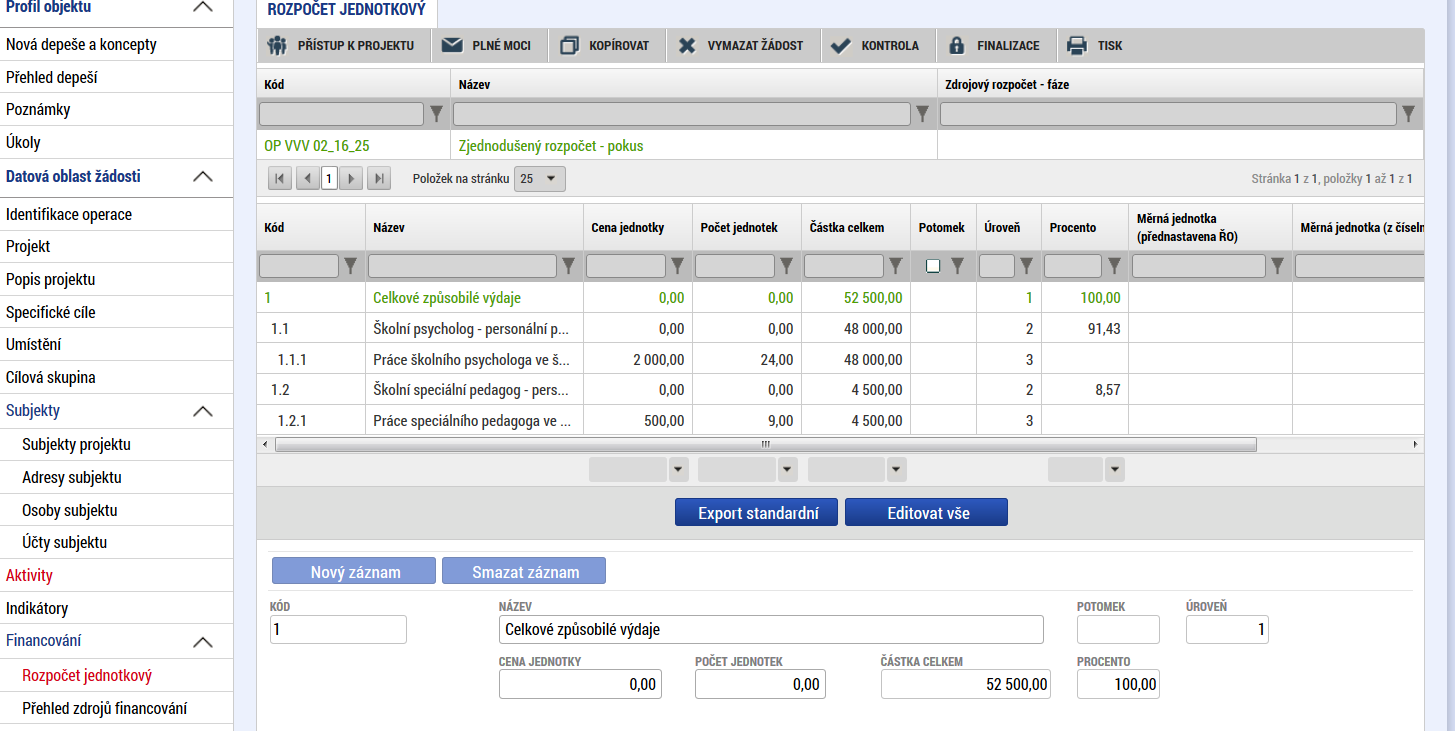1455x731 pixels.
Task: Click Tisk printer button
Action: click(x=1096, y=45)
